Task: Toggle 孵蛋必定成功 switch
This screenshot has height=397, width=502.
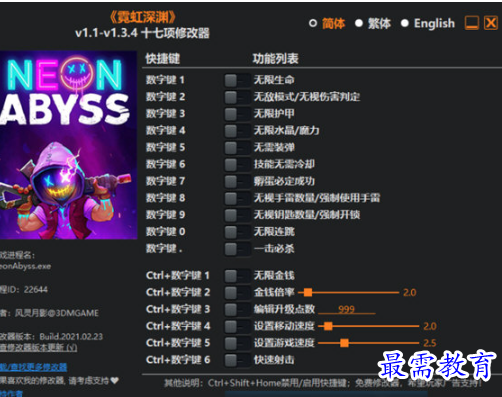Action: tap(237, 181)
